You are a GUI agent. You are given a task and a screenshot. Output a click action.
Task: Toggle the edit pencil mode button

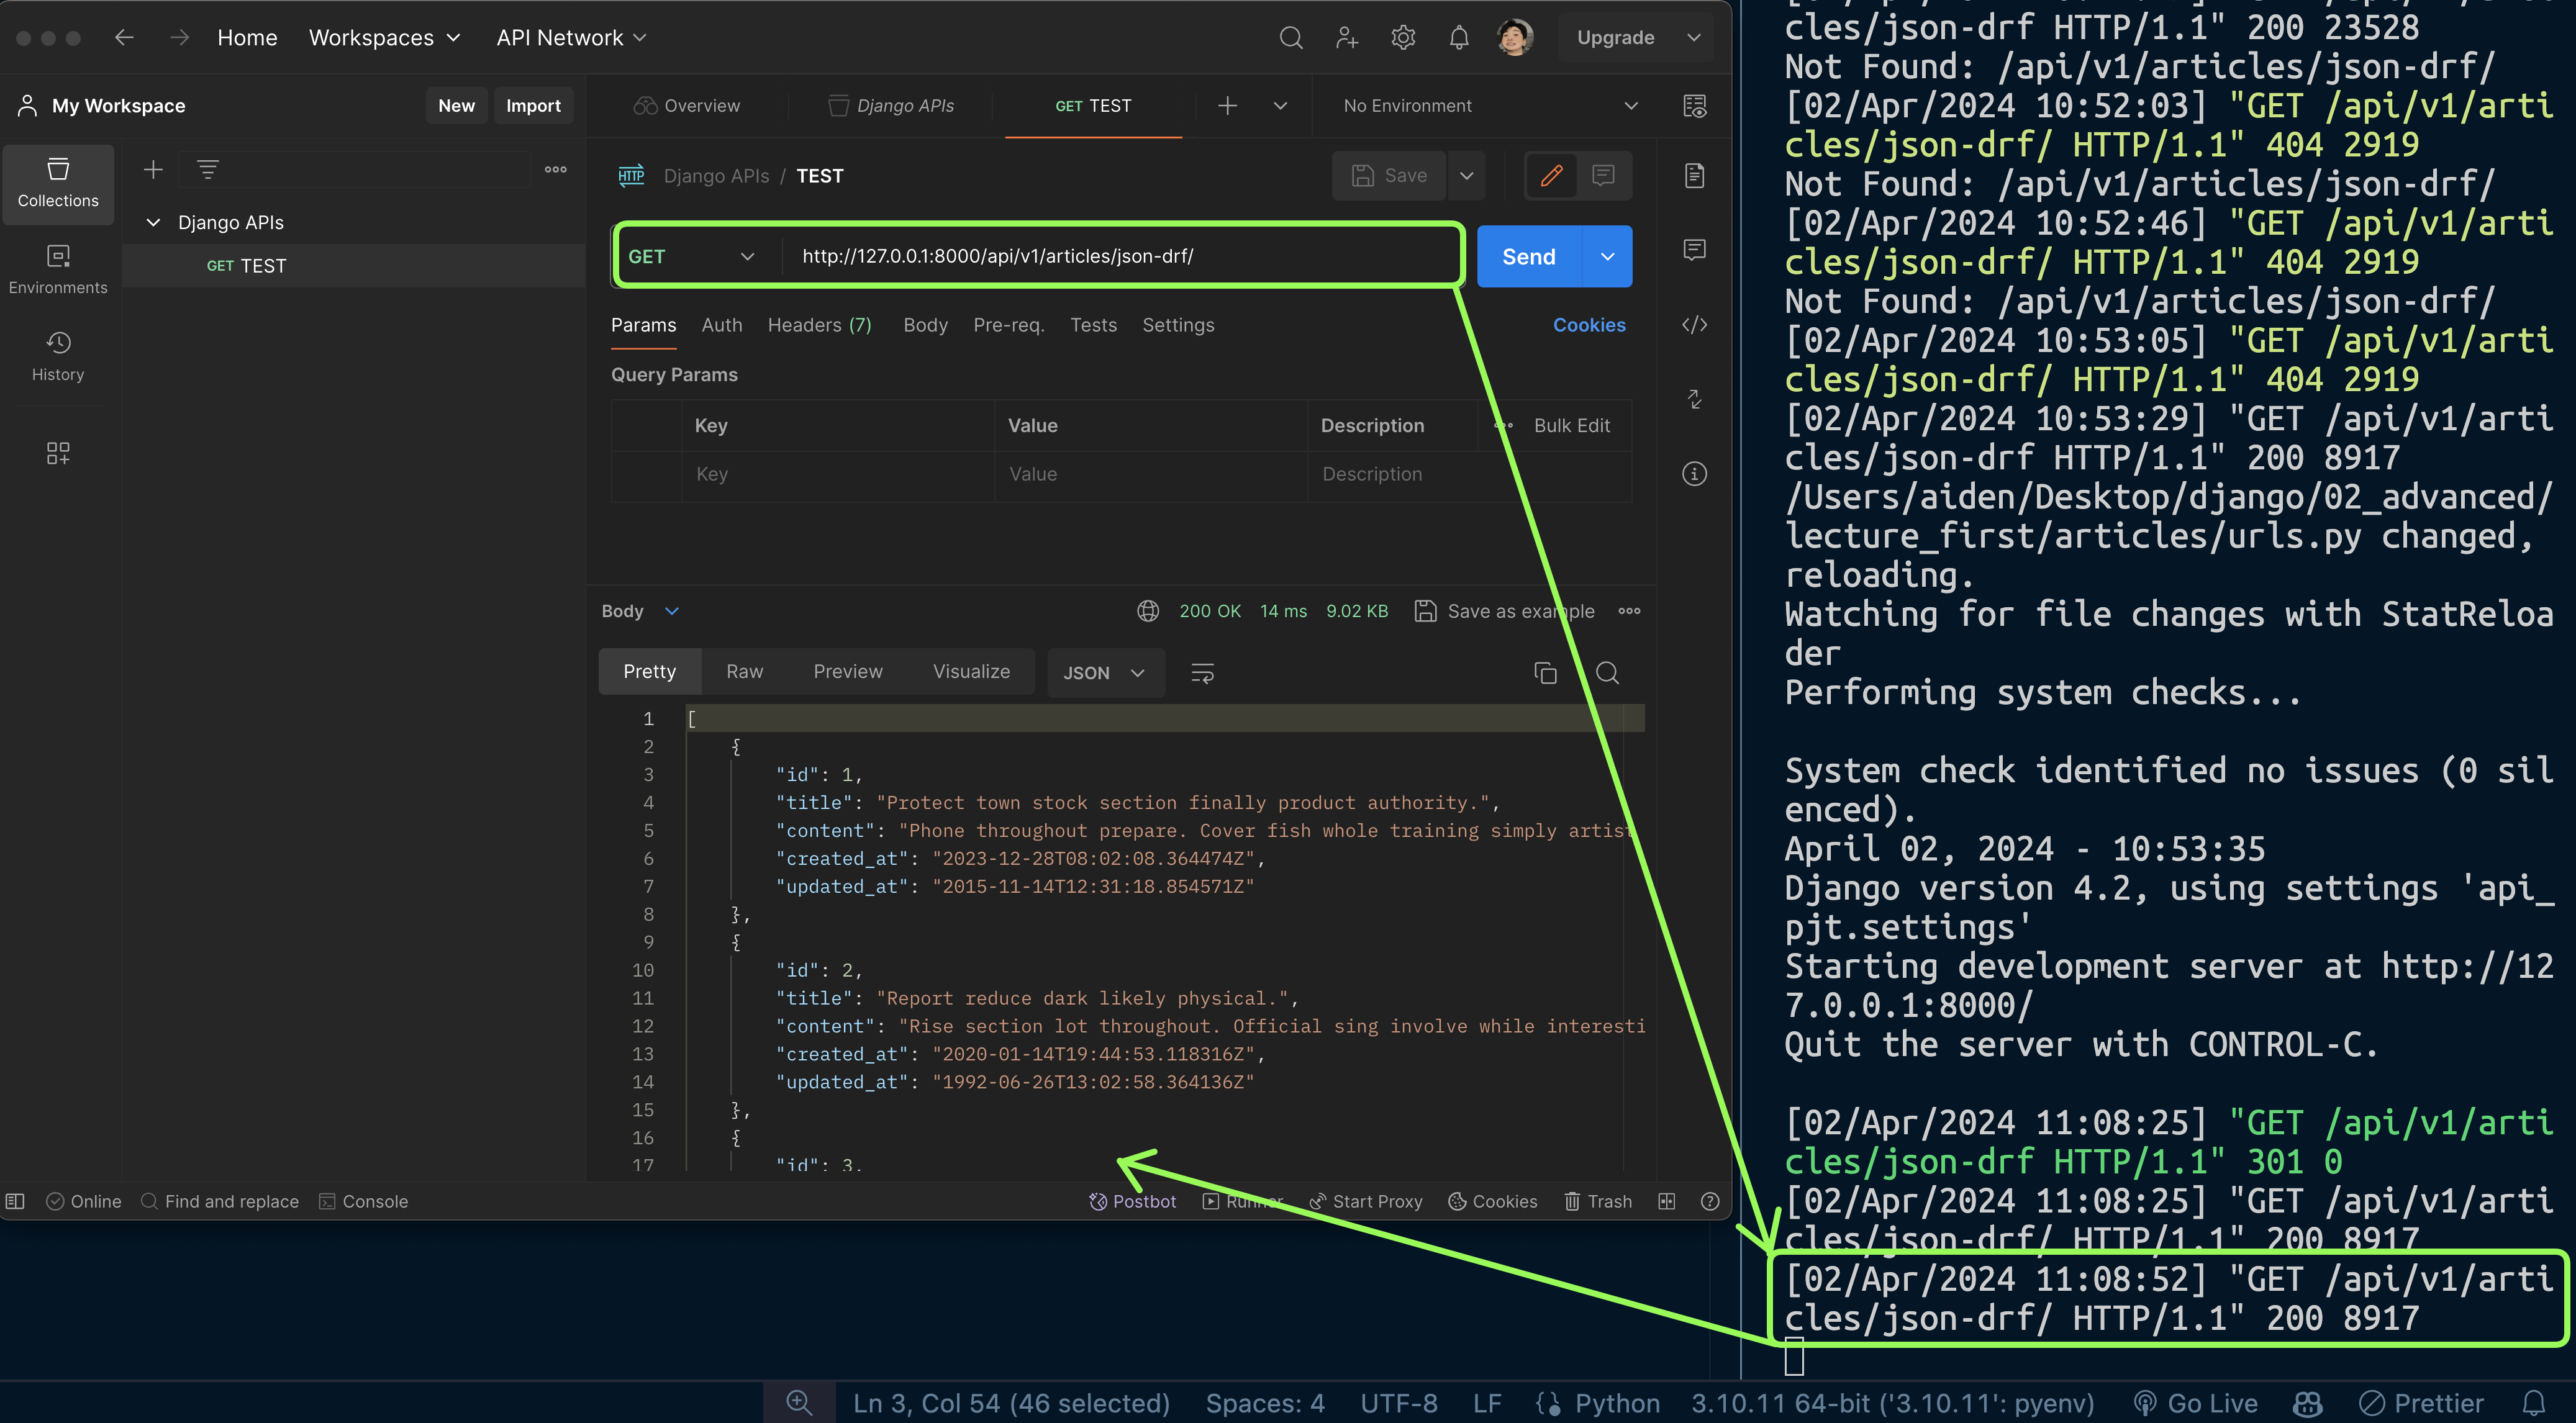1551,176
